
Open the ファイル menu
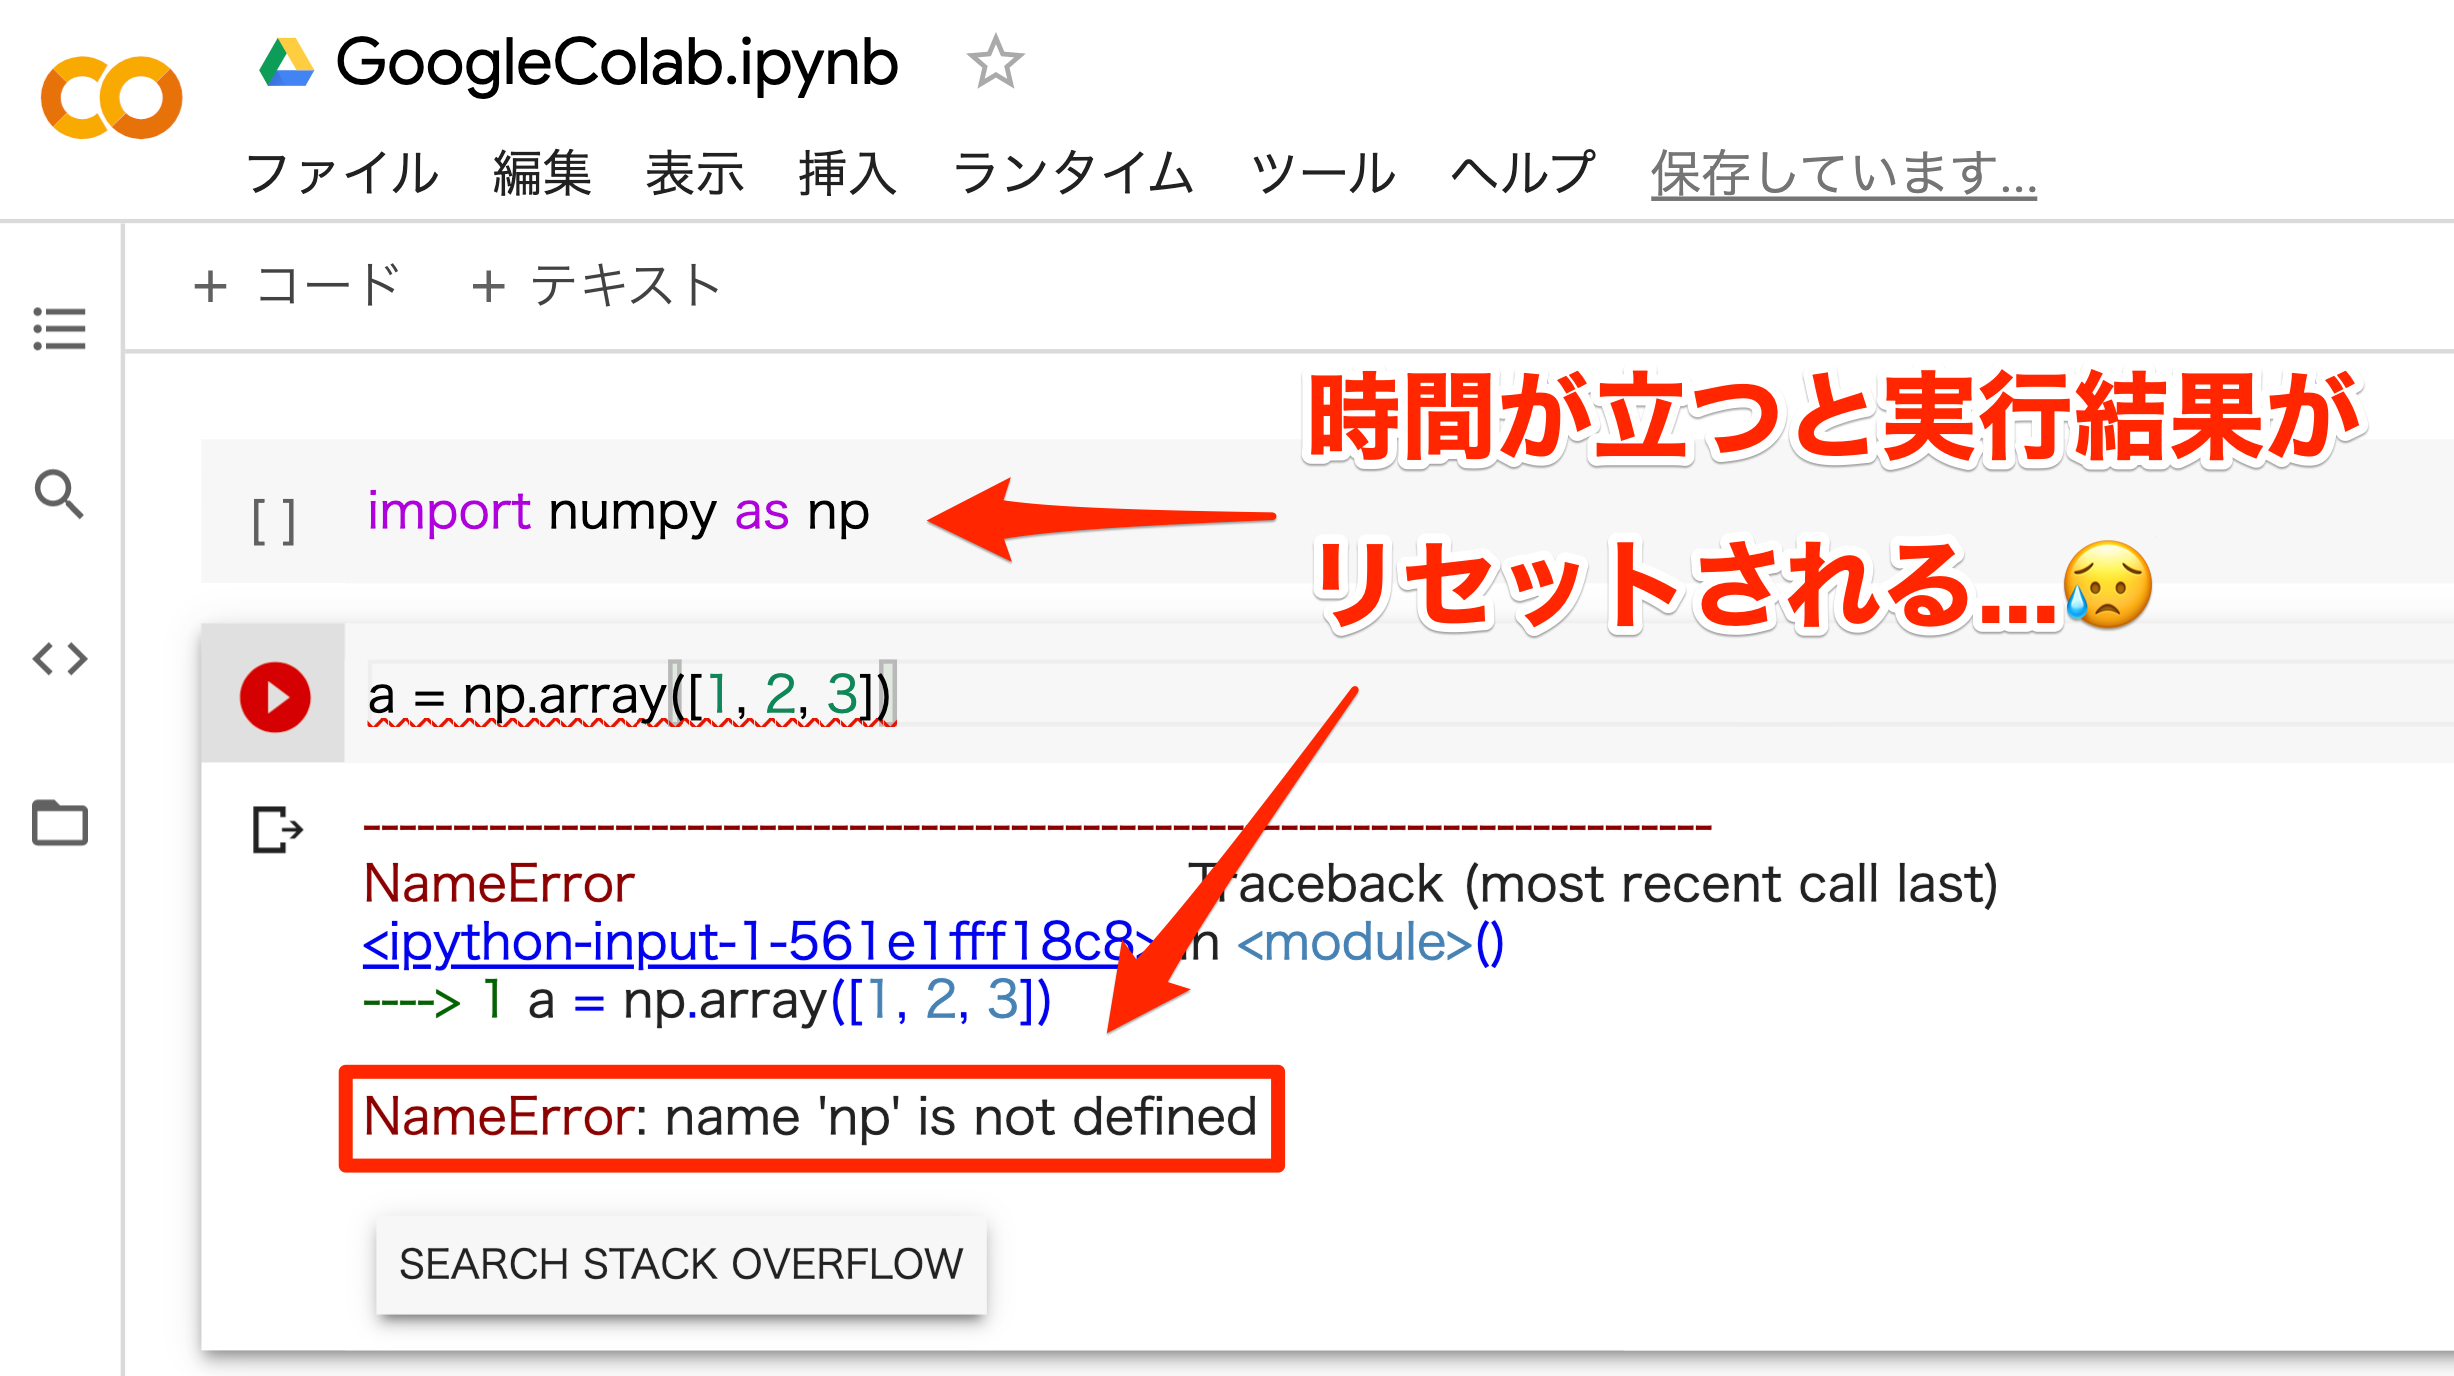click(342, 174)
